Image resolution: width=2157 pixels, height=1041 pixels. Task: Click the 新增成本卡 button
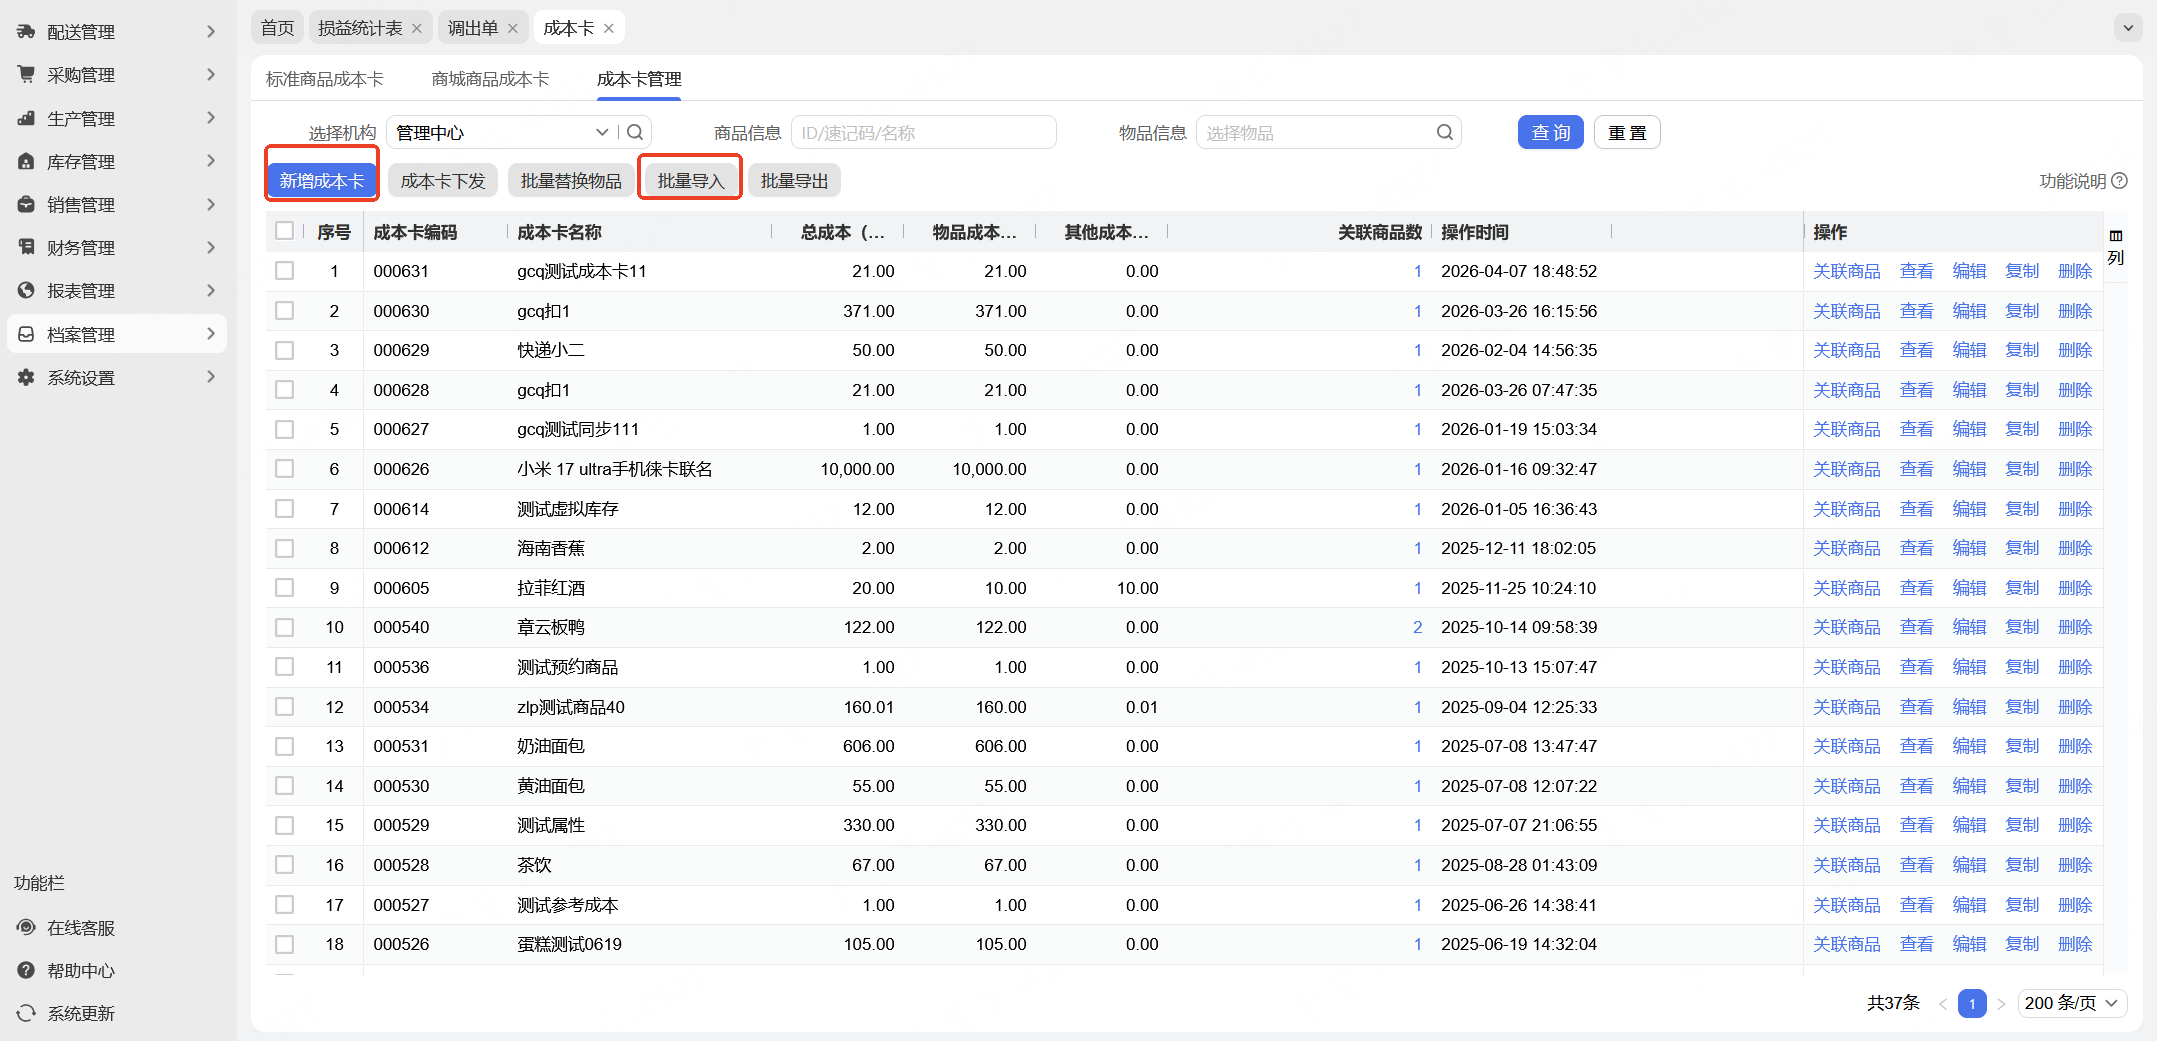pos(321,181)
